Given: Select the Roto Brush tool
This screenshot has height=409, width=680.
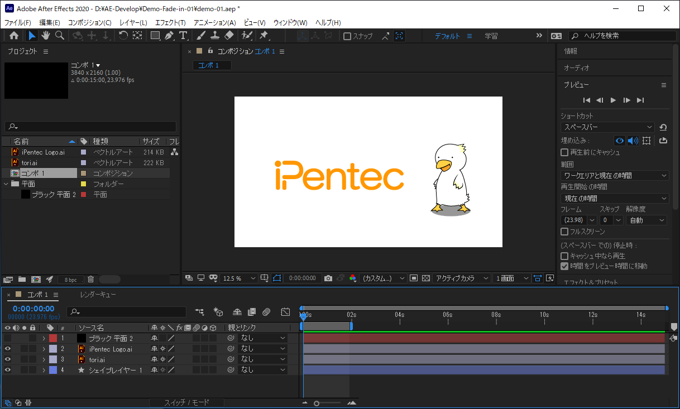Looking at the screenshot, I should [x=247, y=36].
